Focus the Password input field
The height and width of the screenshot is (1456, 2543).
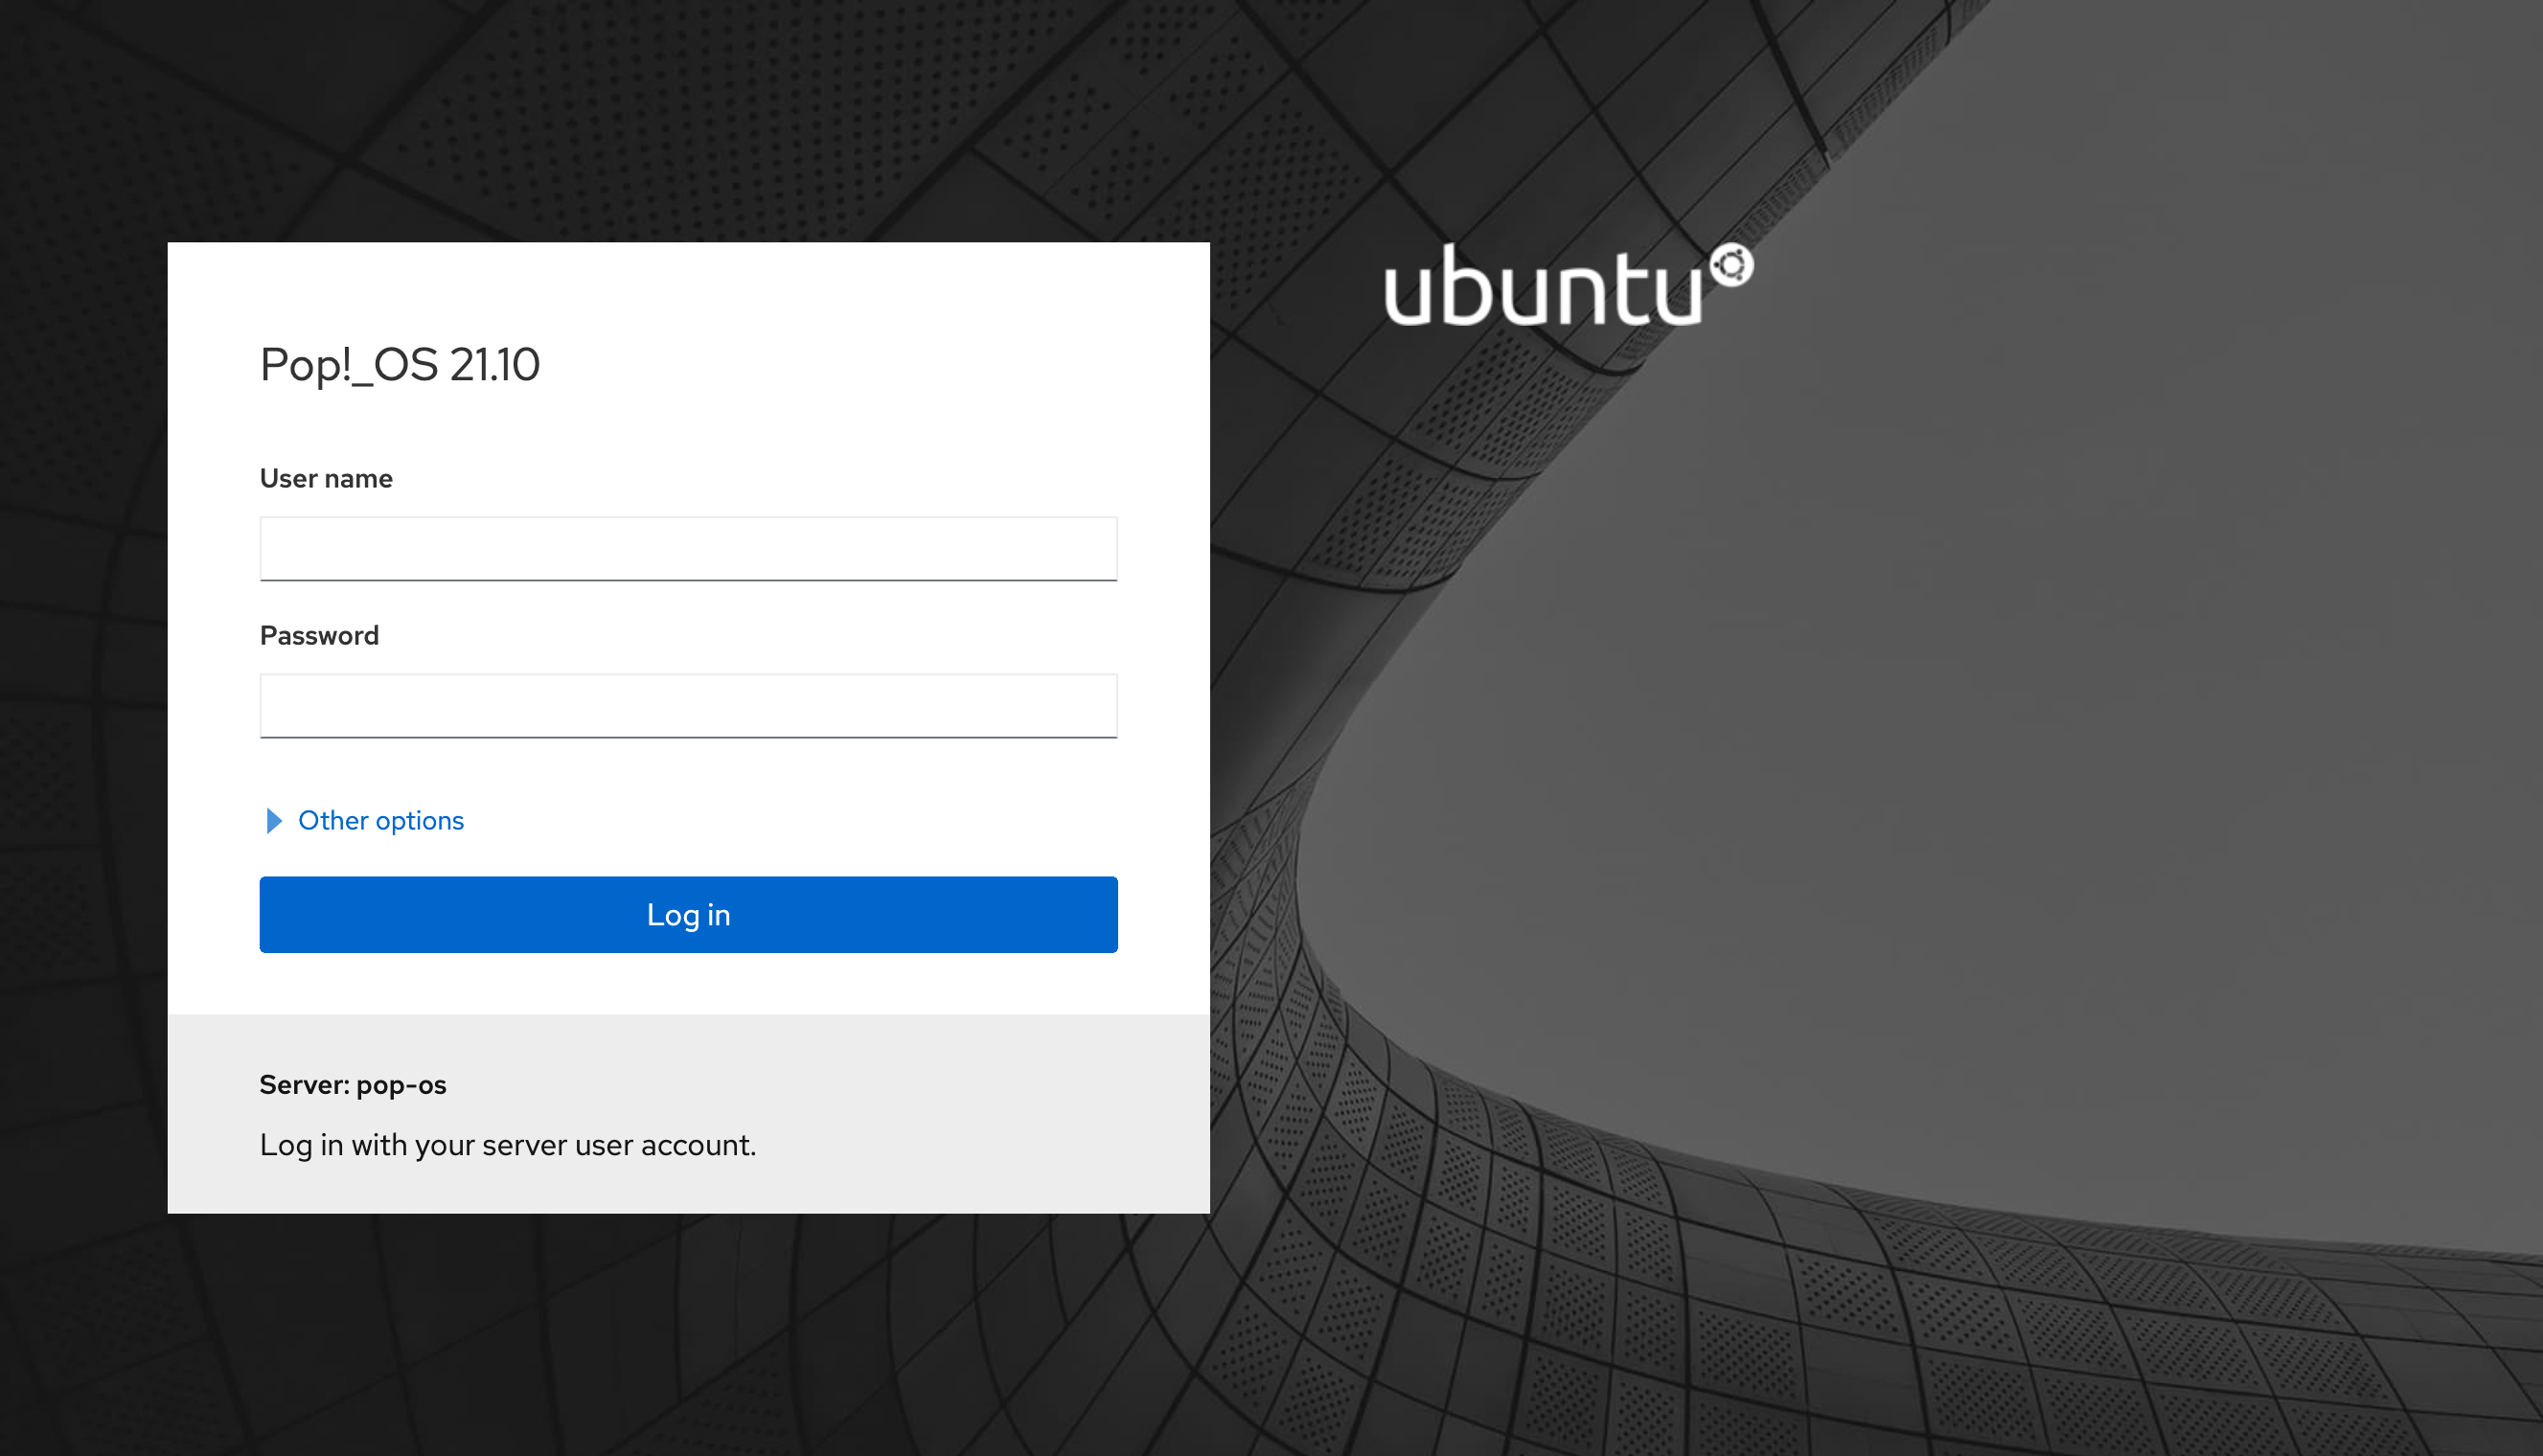coord(688,705)
